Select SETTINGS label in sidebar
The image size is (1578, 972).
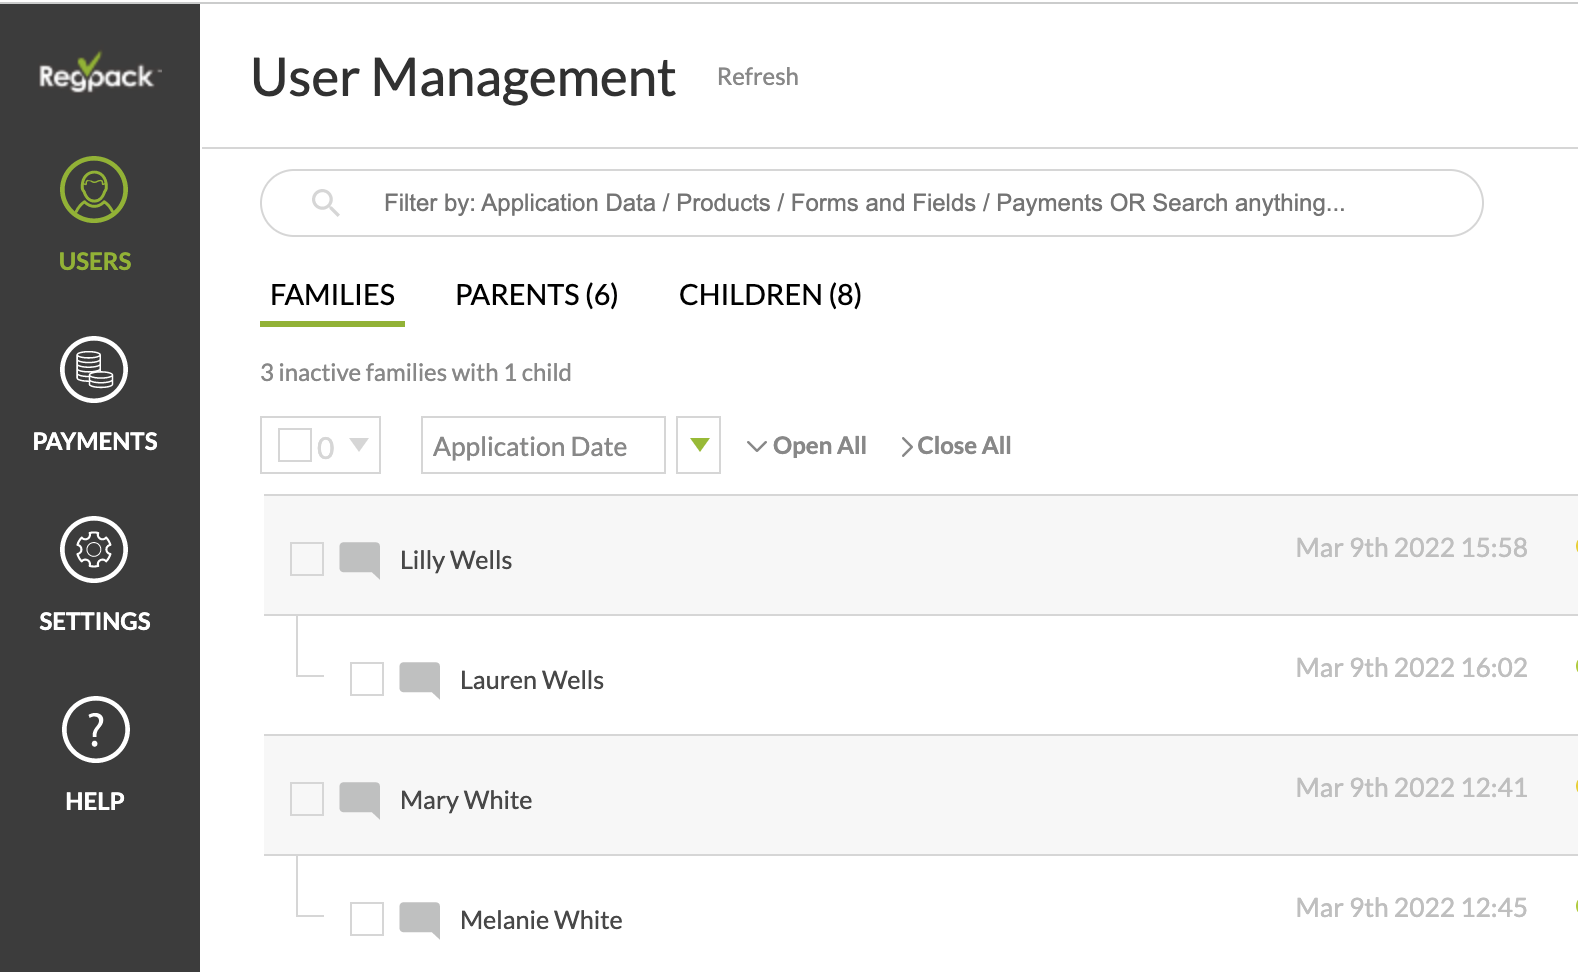tap(95, 621)
